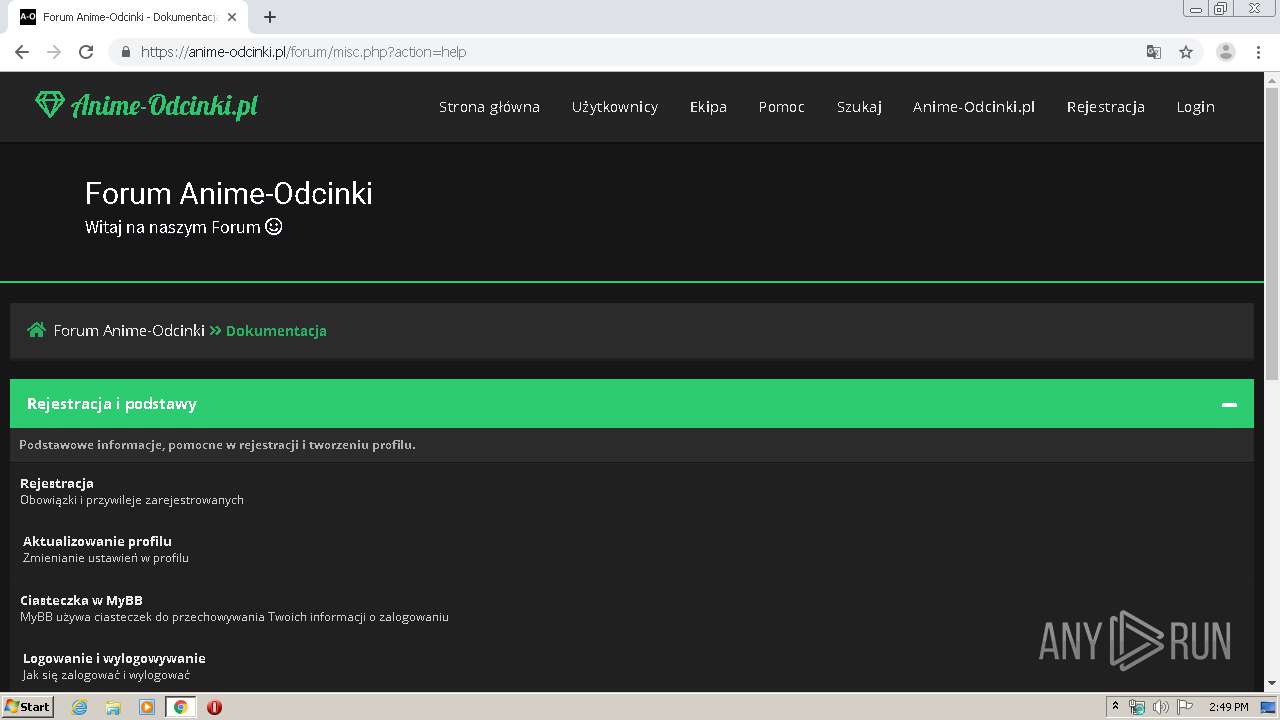Open Pomoc in the navigation

(x=781, y=107)
